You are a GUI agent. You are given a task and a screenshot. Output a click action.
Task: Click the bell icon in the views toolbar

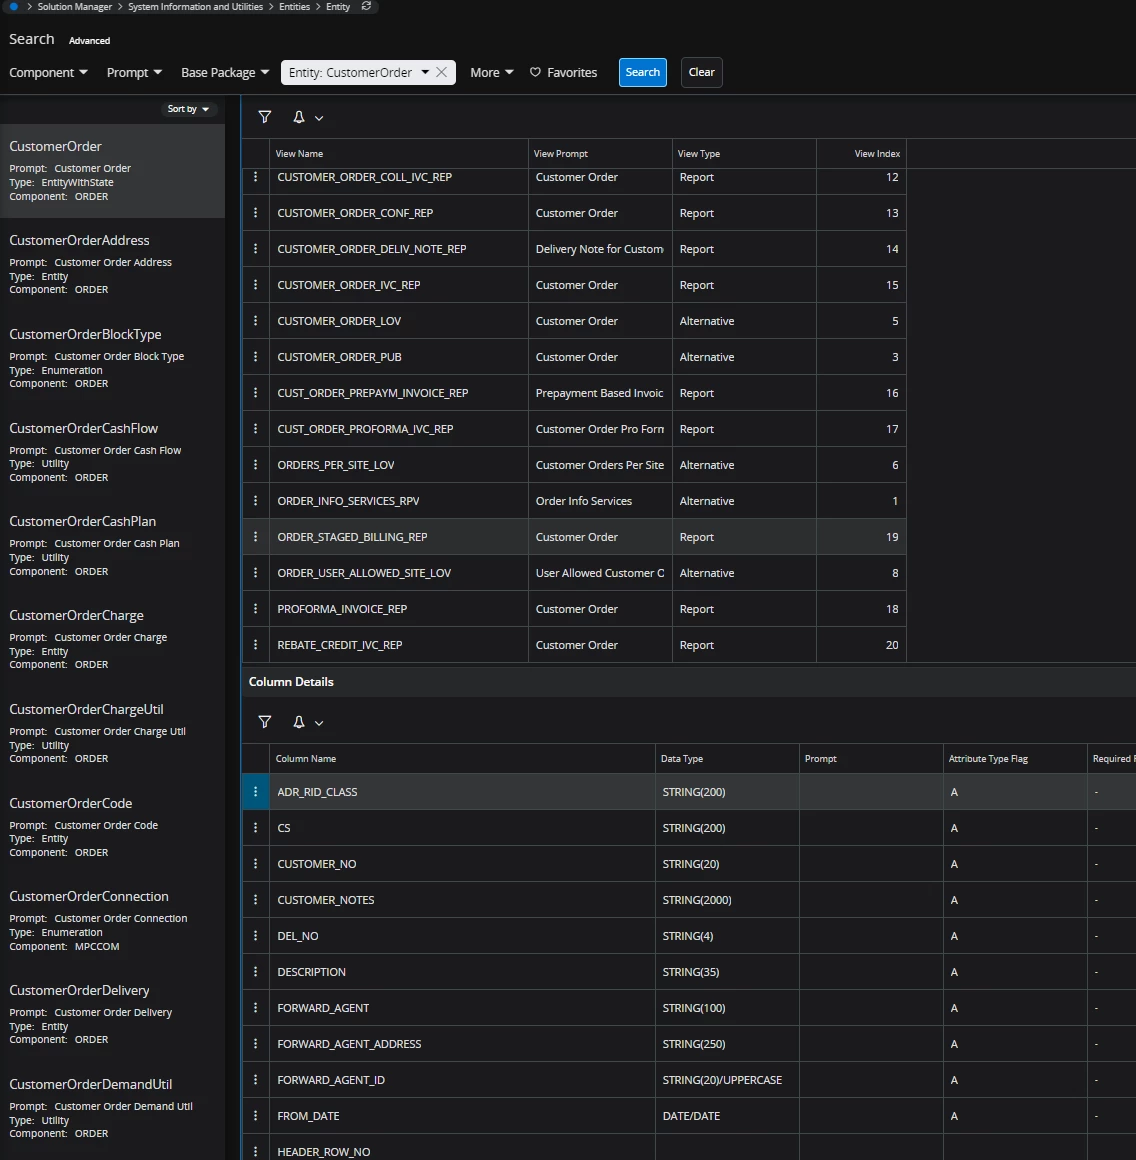(x=298, y=117)
